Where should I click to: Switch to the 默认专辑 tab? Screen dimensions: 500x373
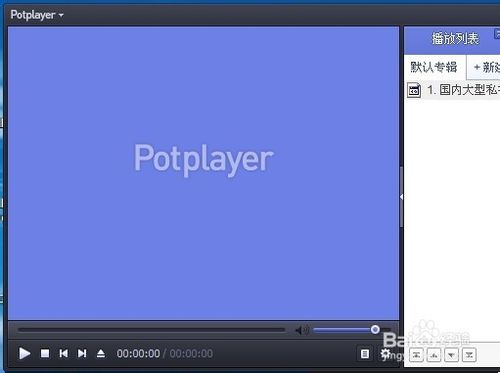tap(434, 67)
